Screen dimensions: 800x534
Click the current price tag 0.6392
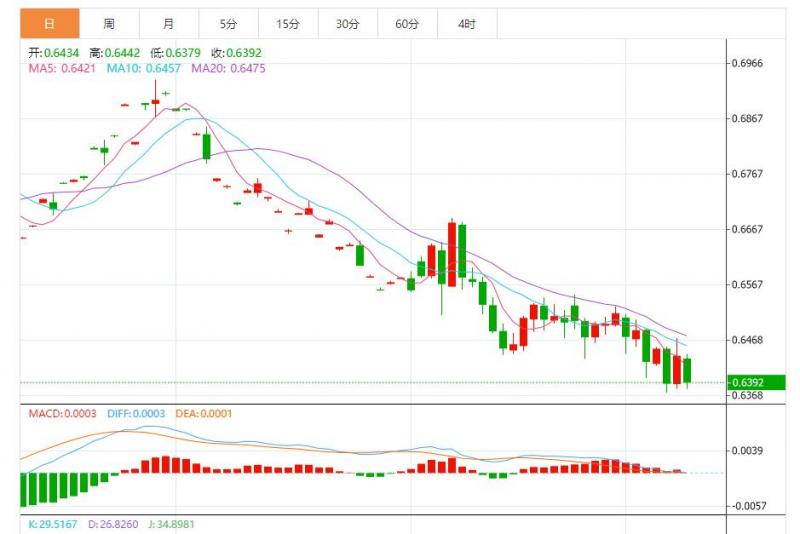(756, 383)
